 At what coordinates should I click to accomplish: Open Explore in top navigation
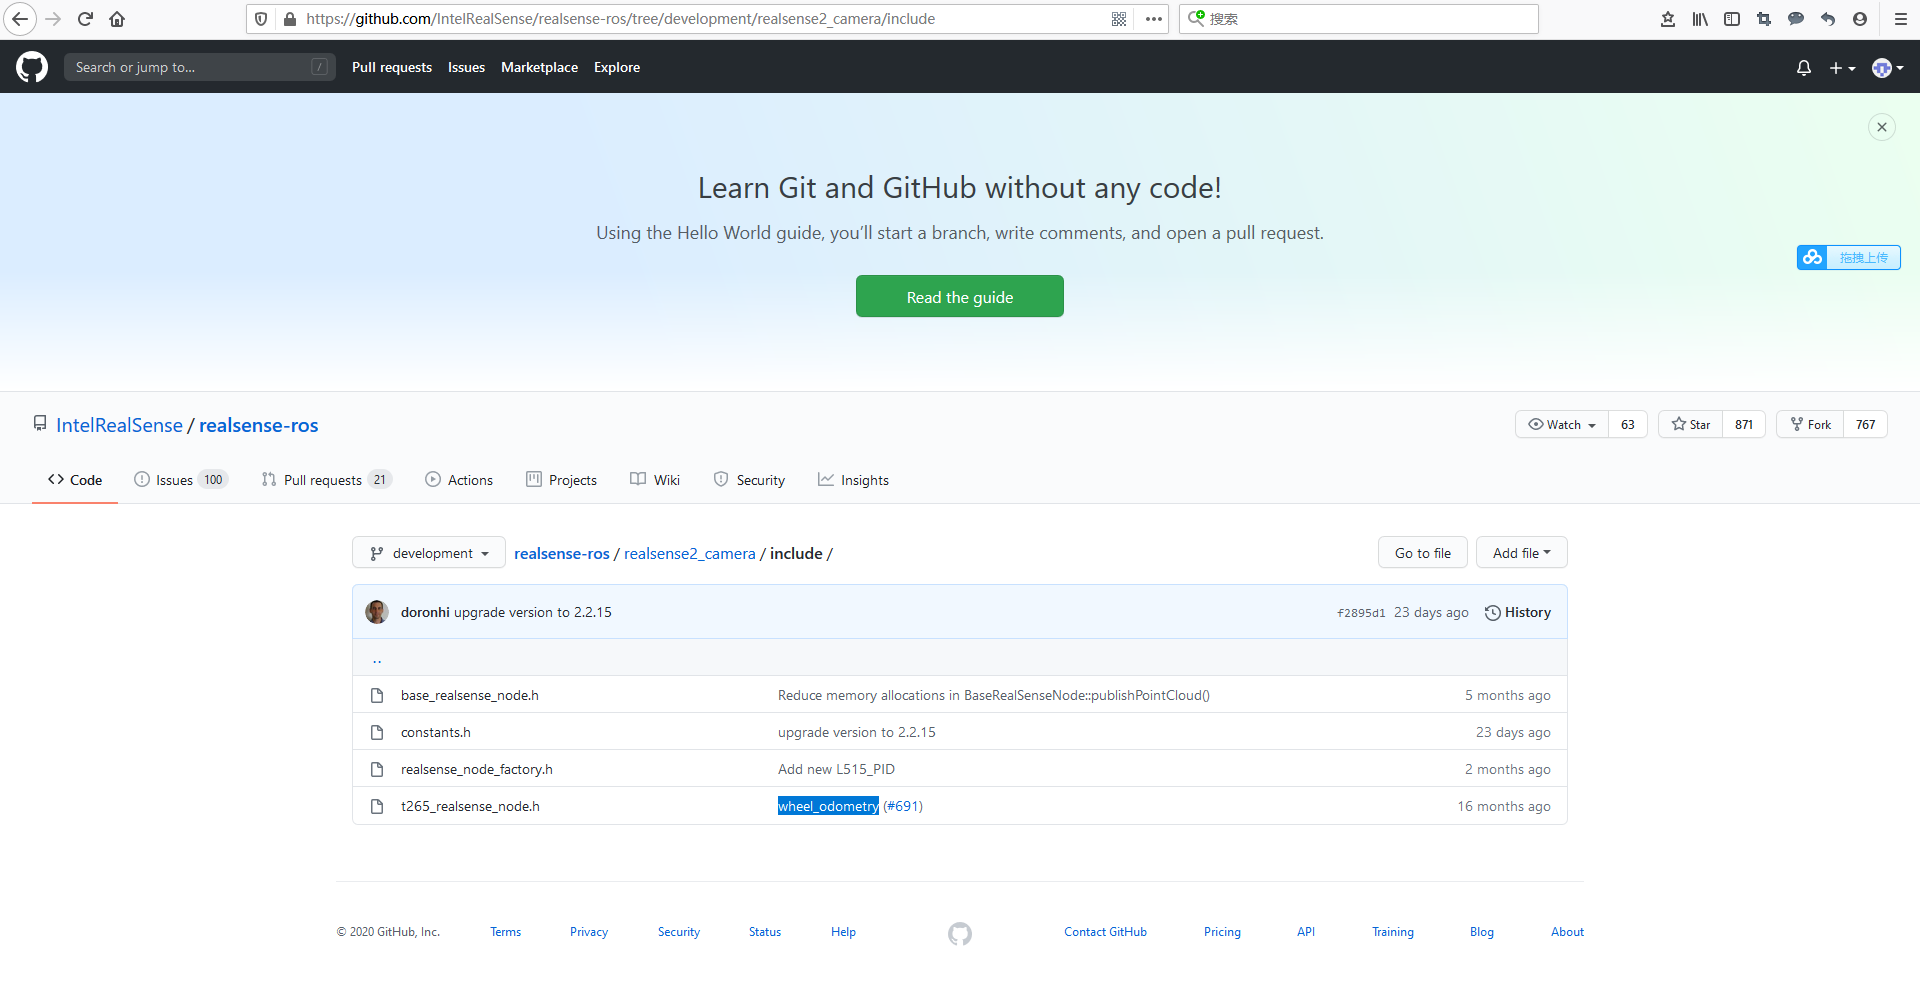pyautogui.click(x=617, y=67)
